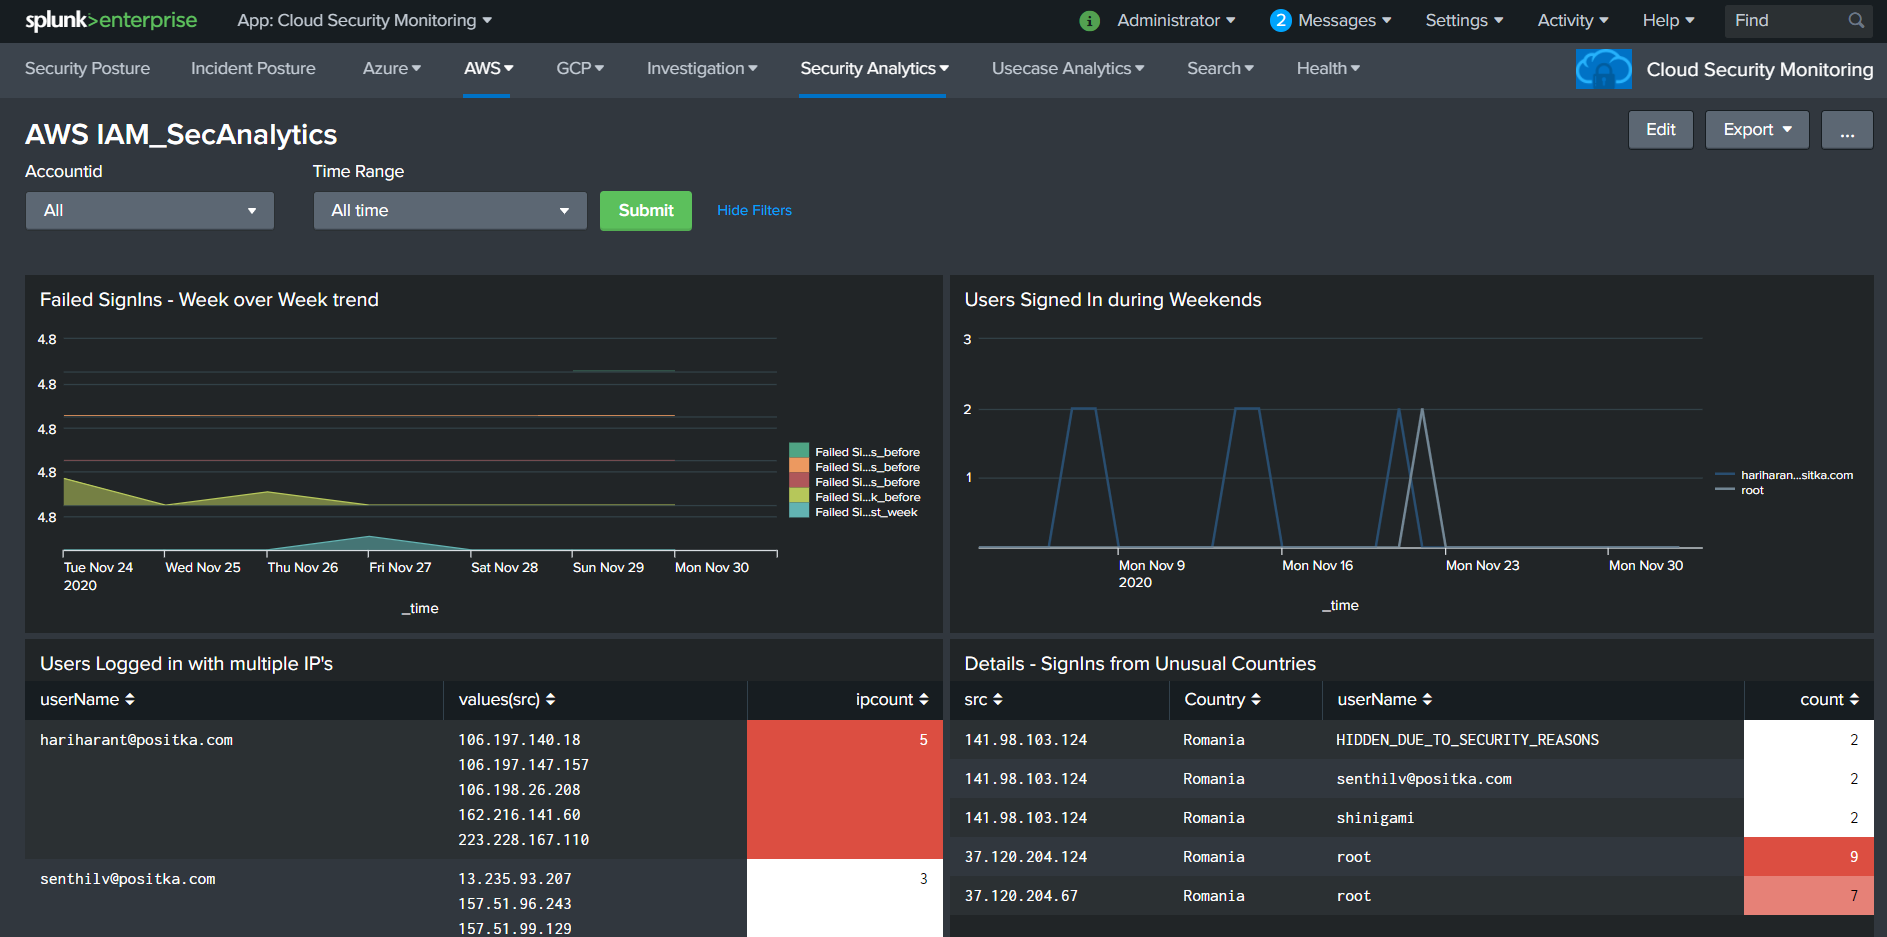Viewport: 1887px width, 937px height.
Task: Click the hariharan...sitka.com legend entry
Action: click(1785, 475)
